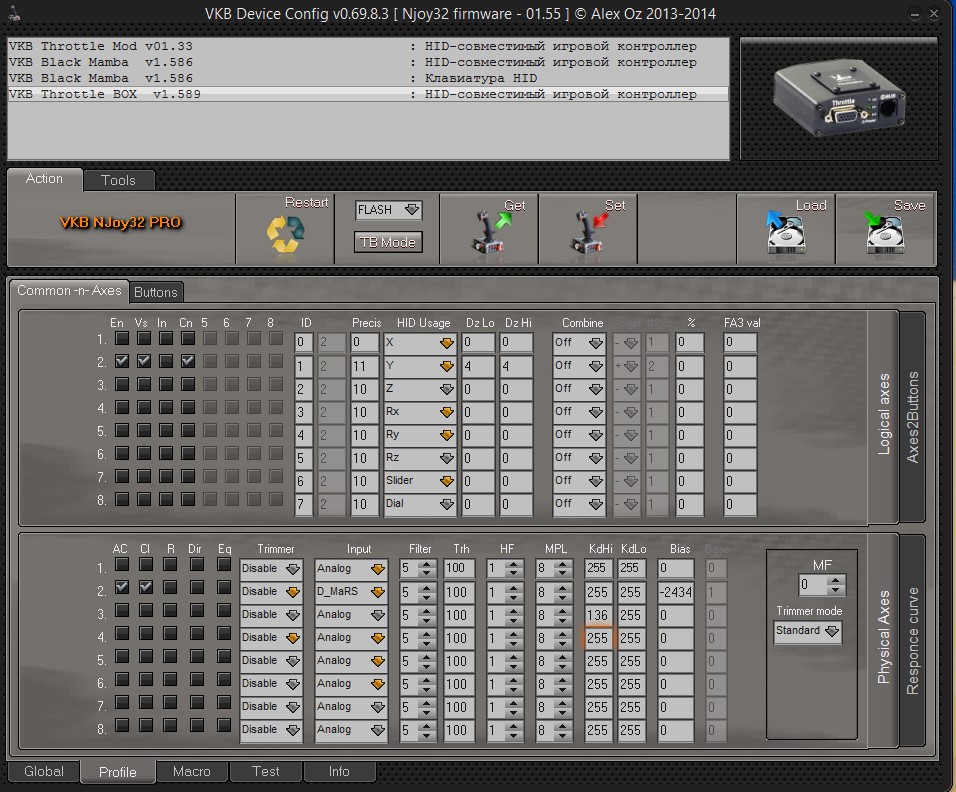Switch to the Tools tab
This screenshot has height=792, width=956.
point(118,180)
